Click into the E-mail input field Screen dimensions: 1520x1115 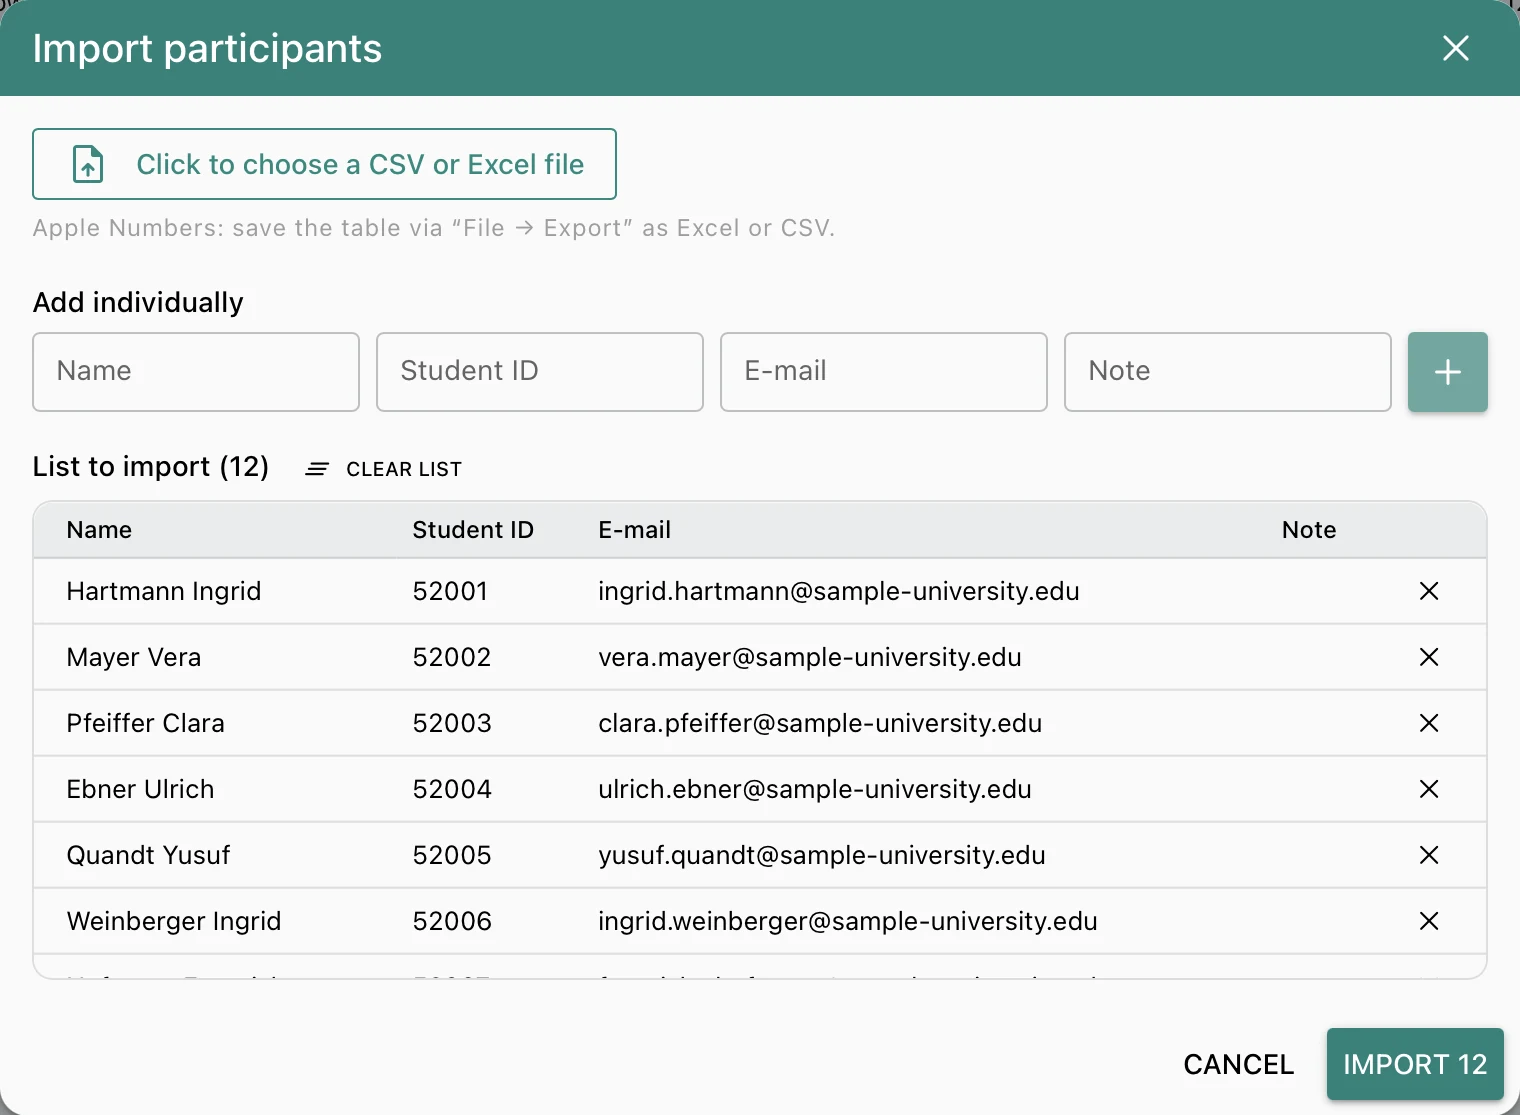click(x=884, y=372)
